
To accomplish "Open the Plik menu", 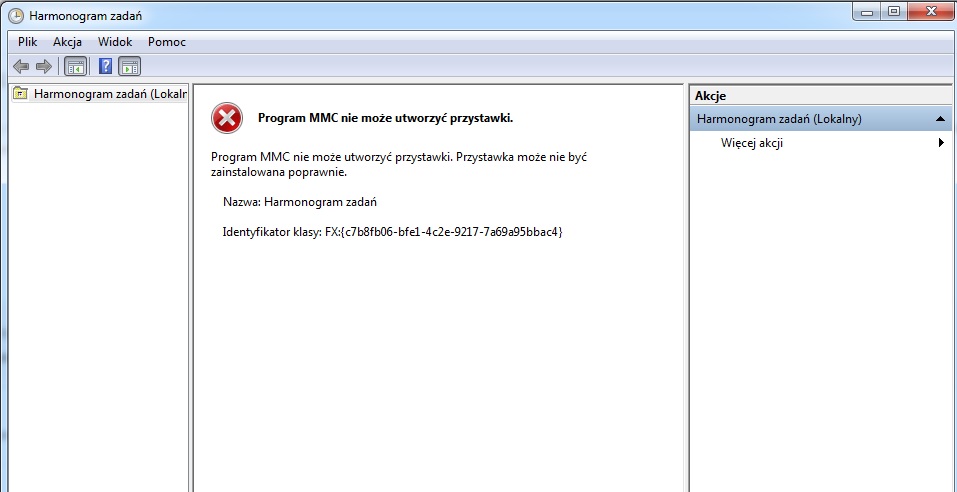I will (27, 42).
